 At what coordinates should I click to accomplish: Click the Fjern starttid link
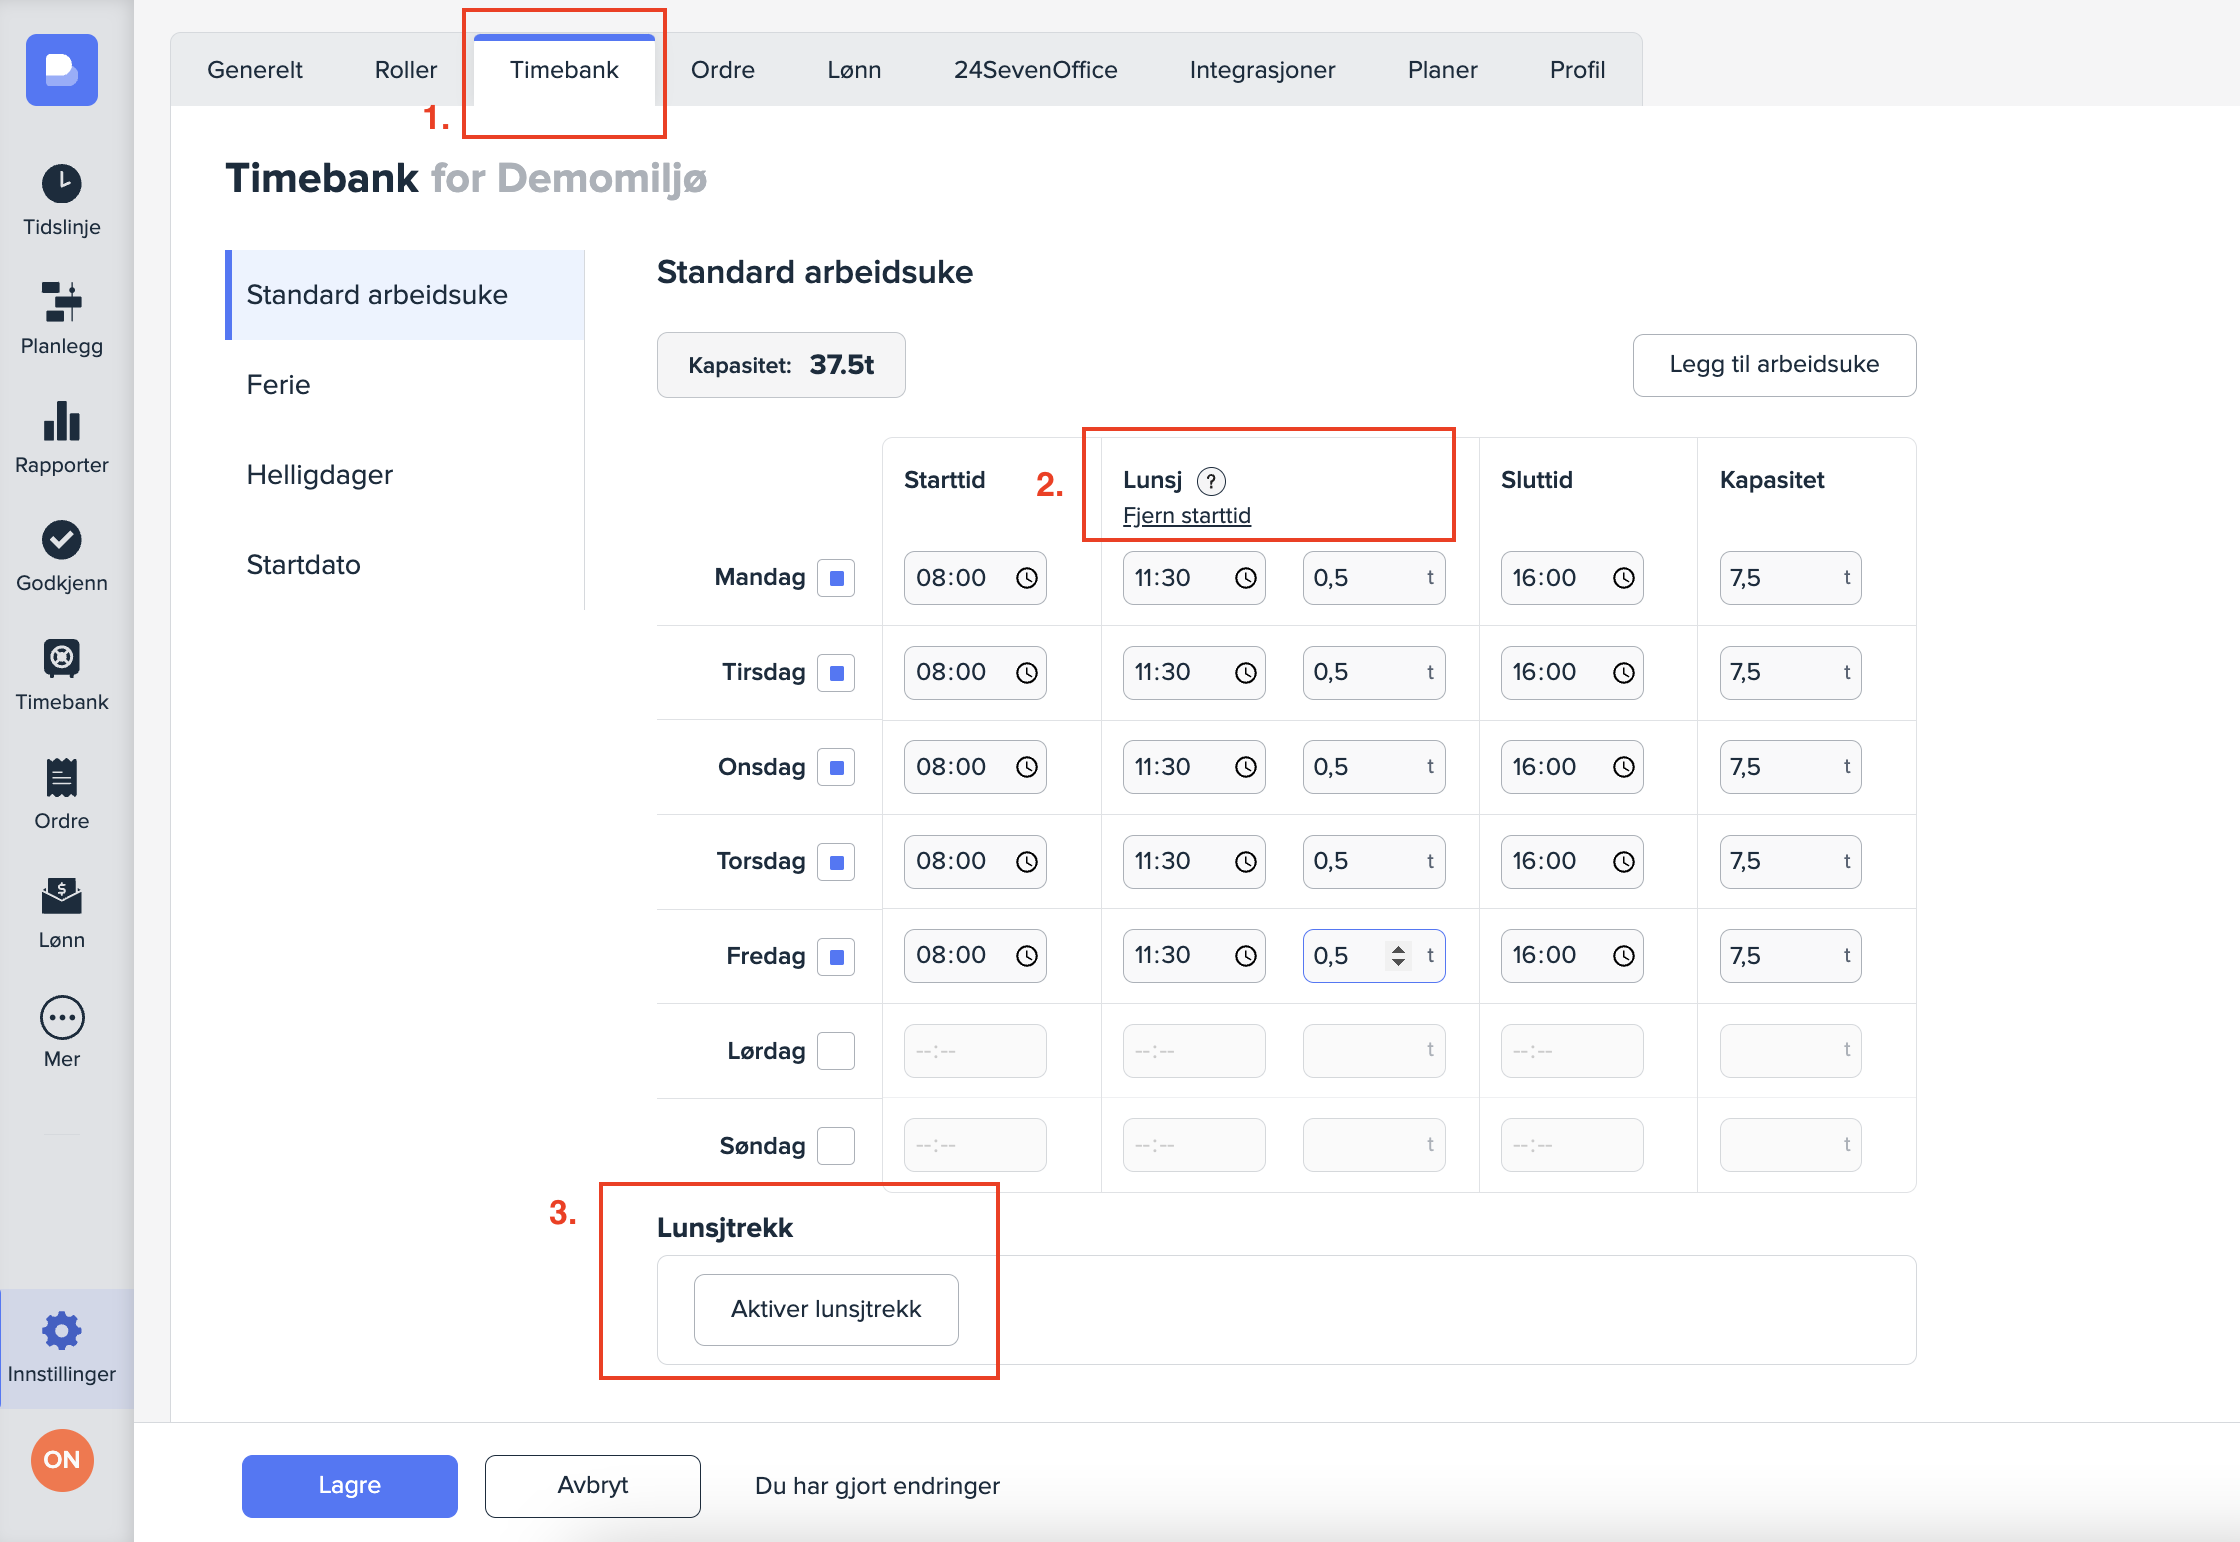1186,516
